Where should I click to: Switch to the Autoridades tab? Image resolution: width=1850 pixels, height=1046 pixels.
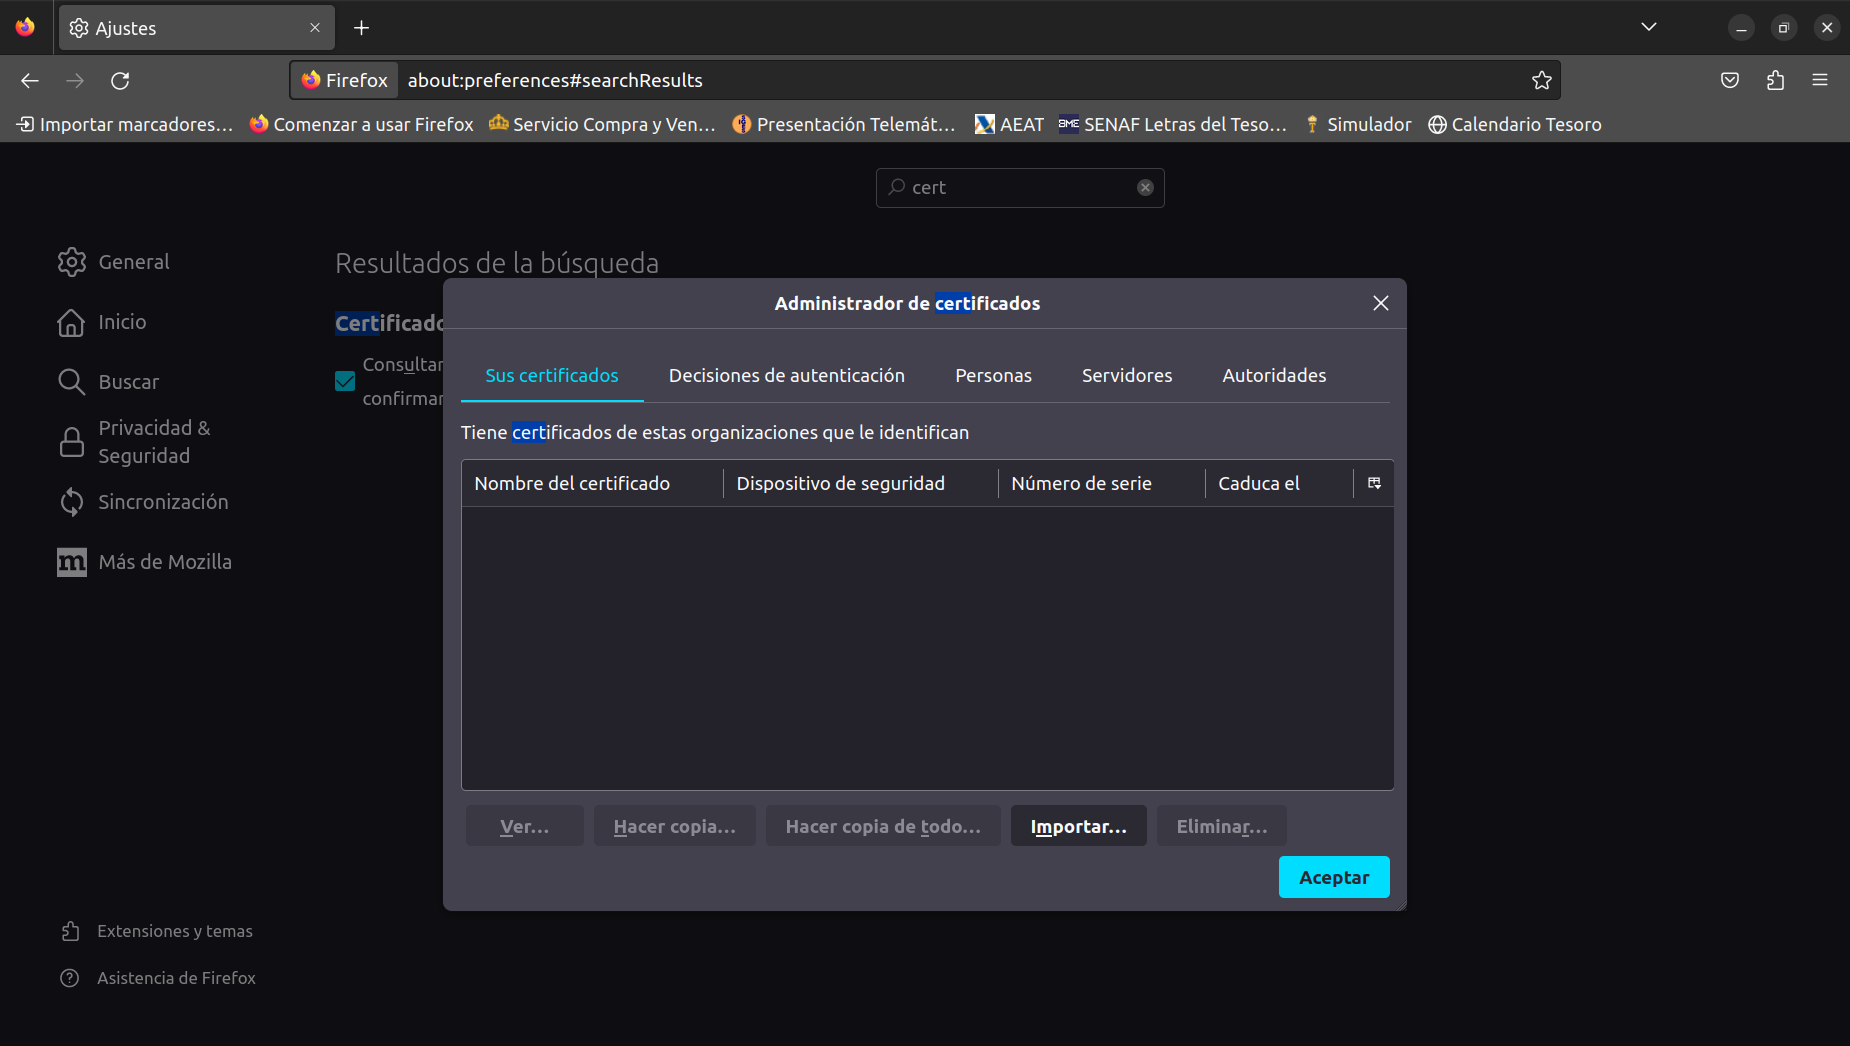coord(1274,375)
